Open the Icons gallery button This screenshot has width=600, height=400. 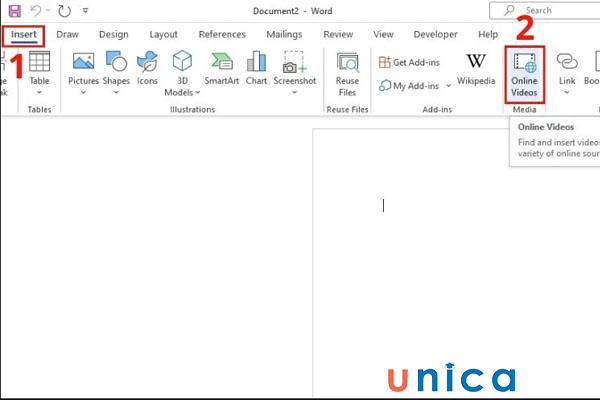click(x=147, y=70)
